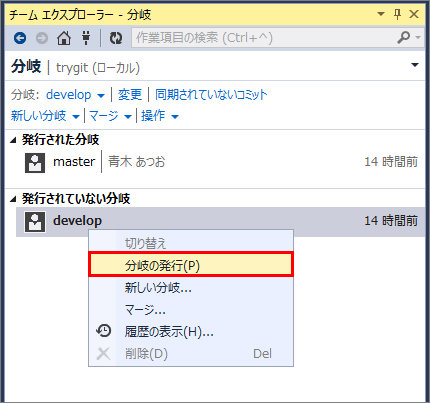Click the master branch avatar icon
This screenshot has height=403, width=430.
[35, 163]
